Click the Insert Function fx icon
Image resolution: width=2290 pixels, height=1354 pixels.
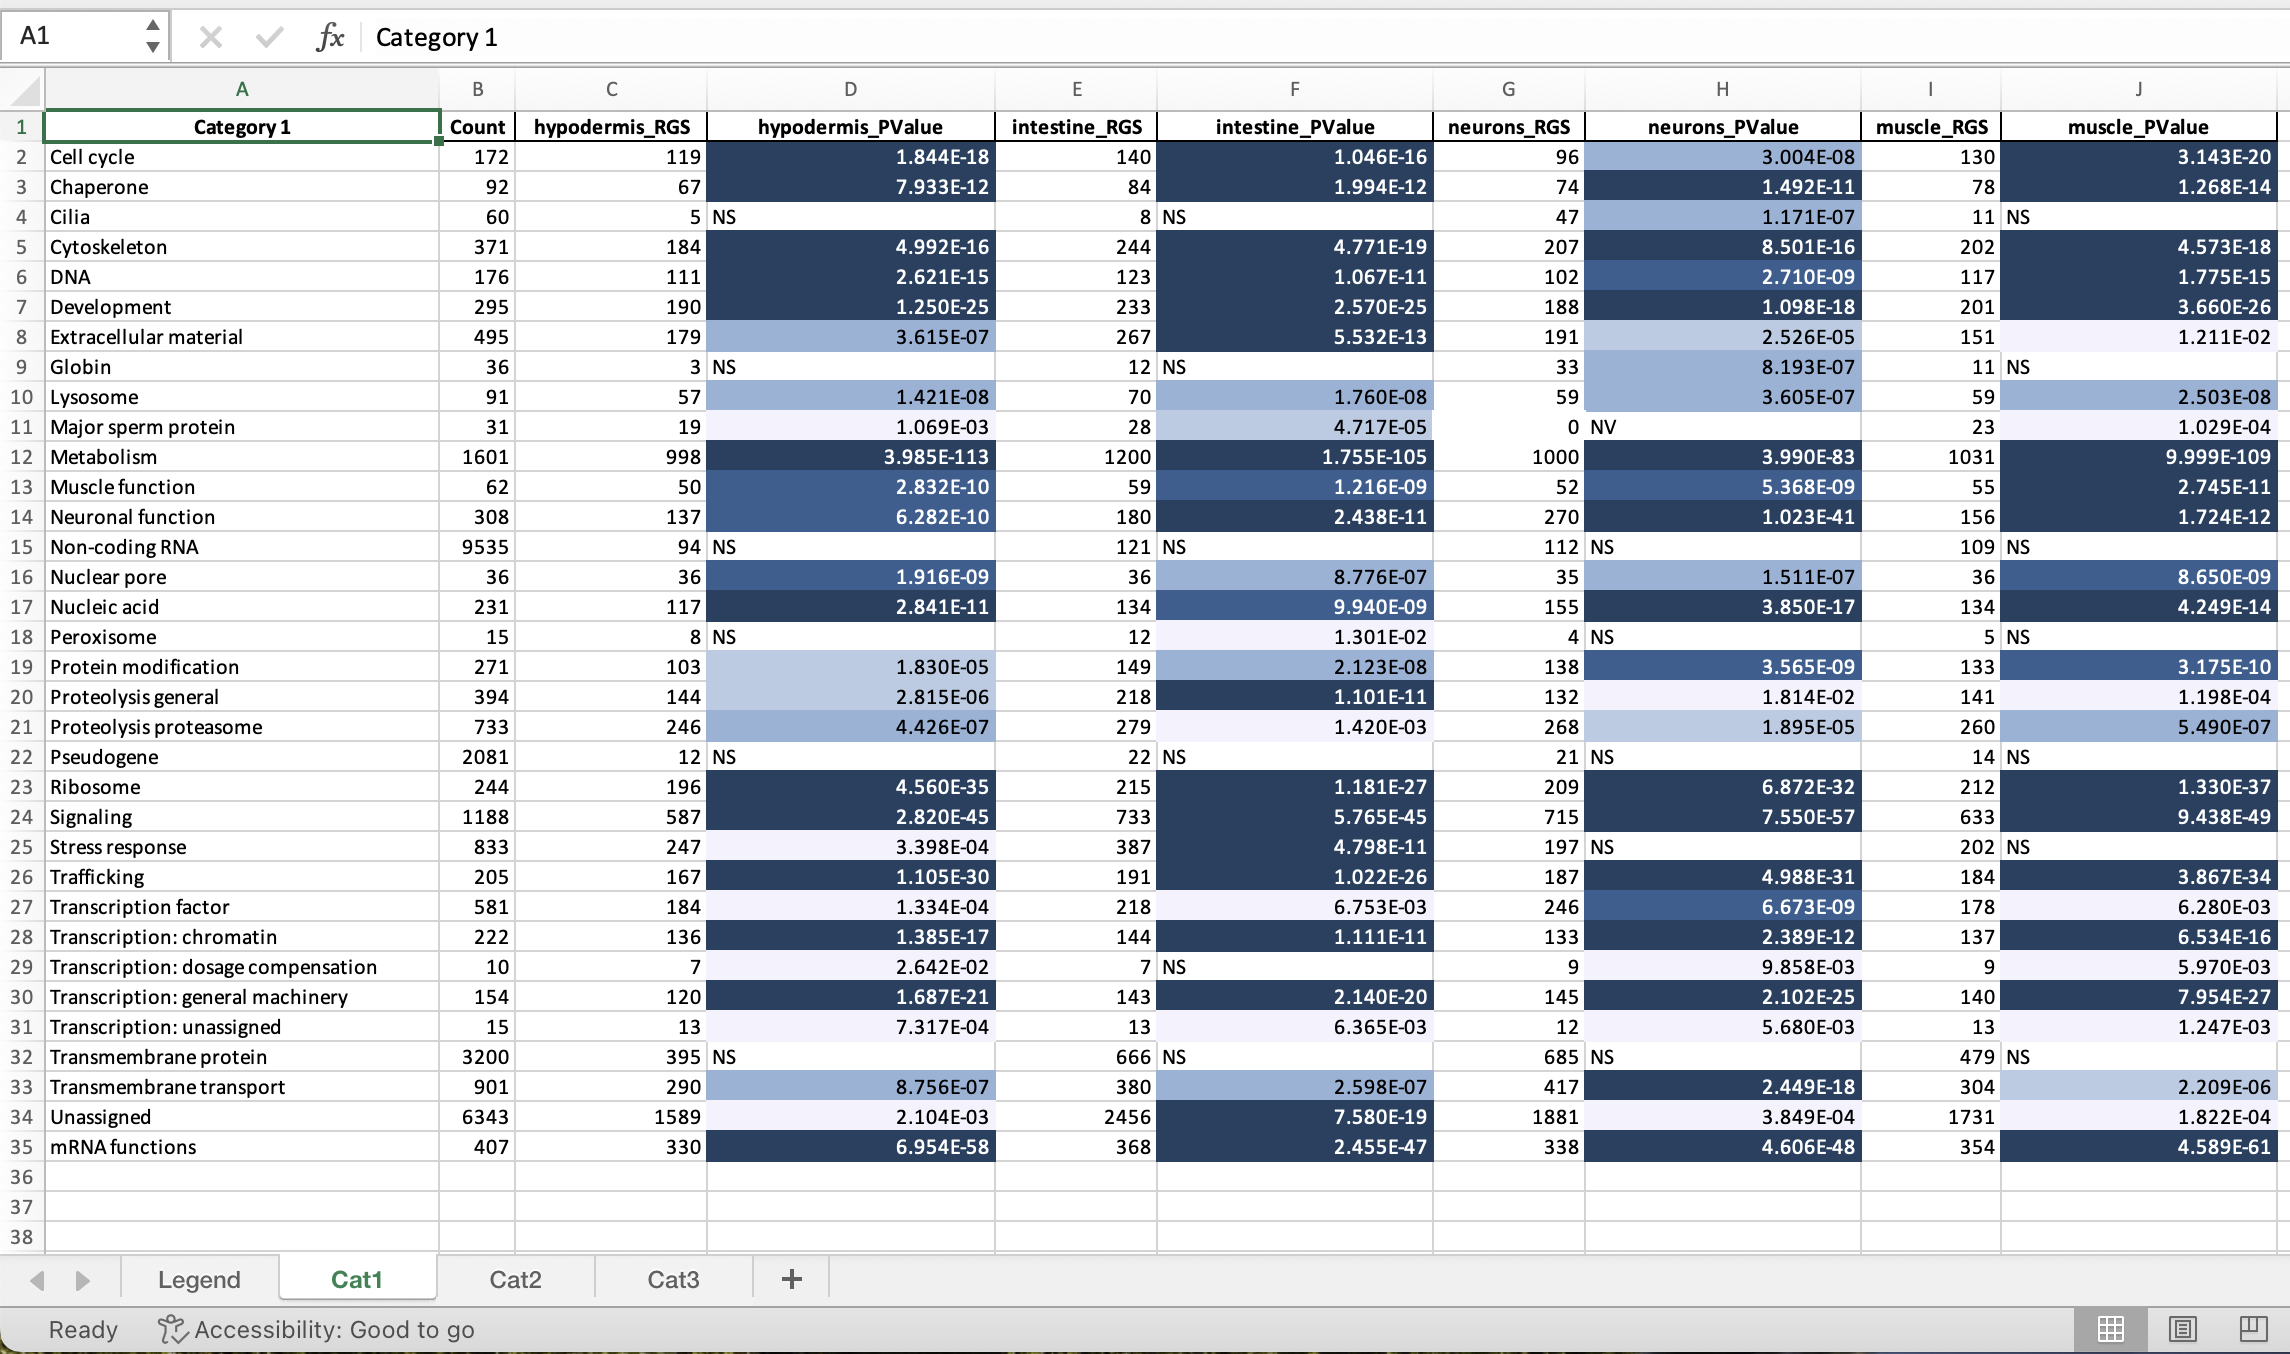tap(330, 38)
